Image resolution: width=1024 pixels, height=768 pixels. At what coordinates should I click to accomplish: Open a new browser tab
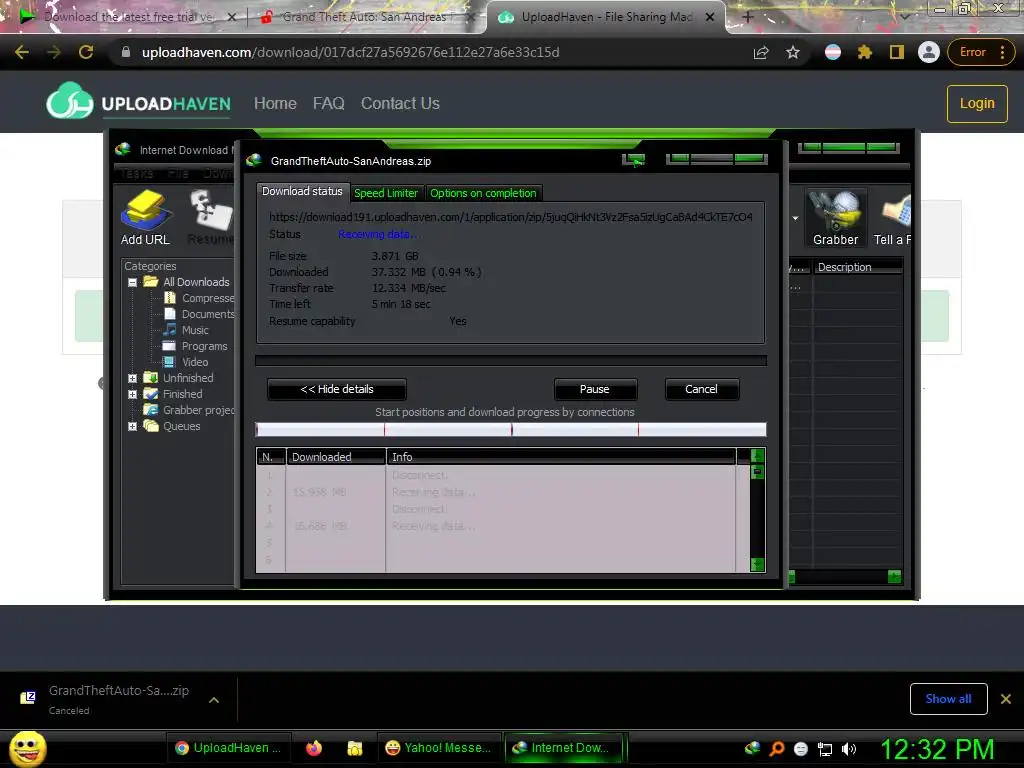748,17
